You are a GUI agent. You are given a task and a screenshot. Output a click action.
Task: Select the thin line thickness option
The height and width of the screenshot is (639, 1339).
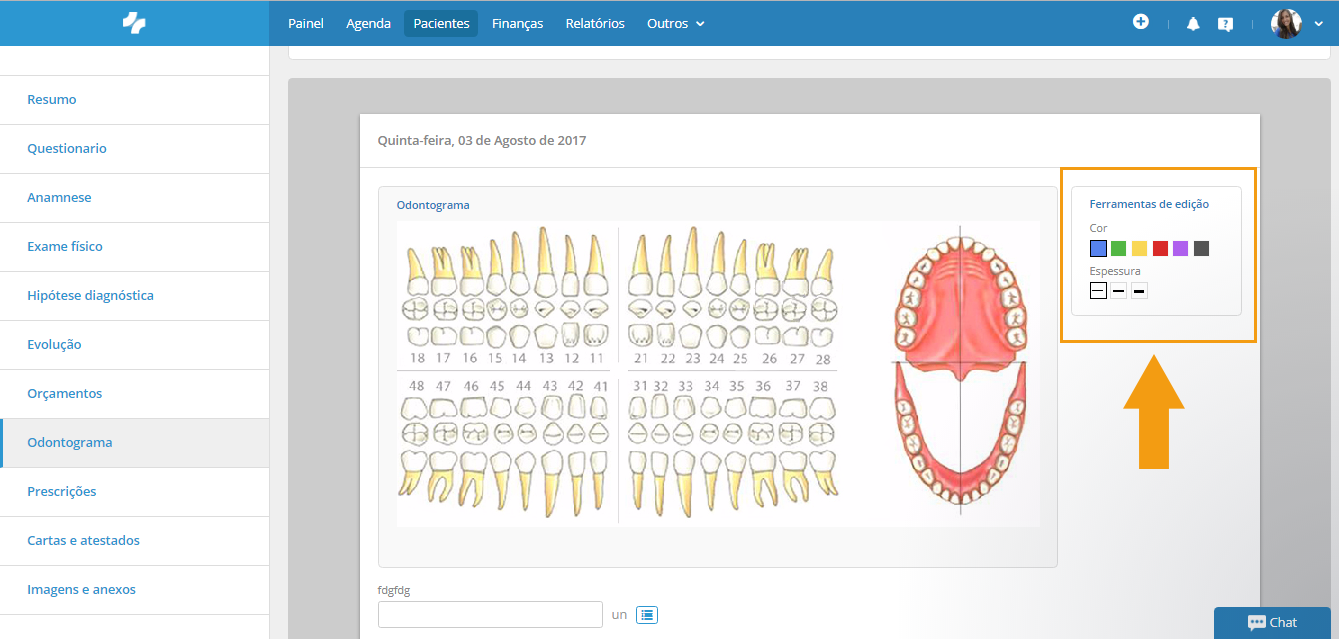1098,291
